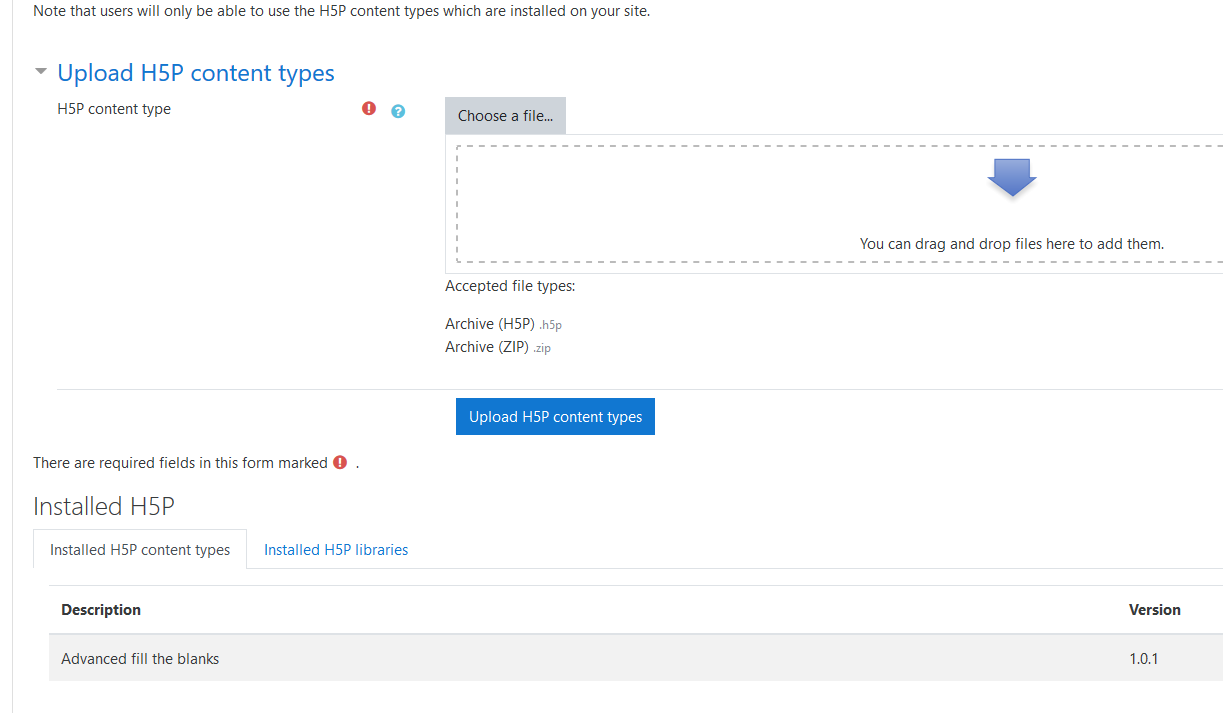Screen dimensions: 1223x713
Task: Click the Version column header
Action: (x=1155, y=610)
